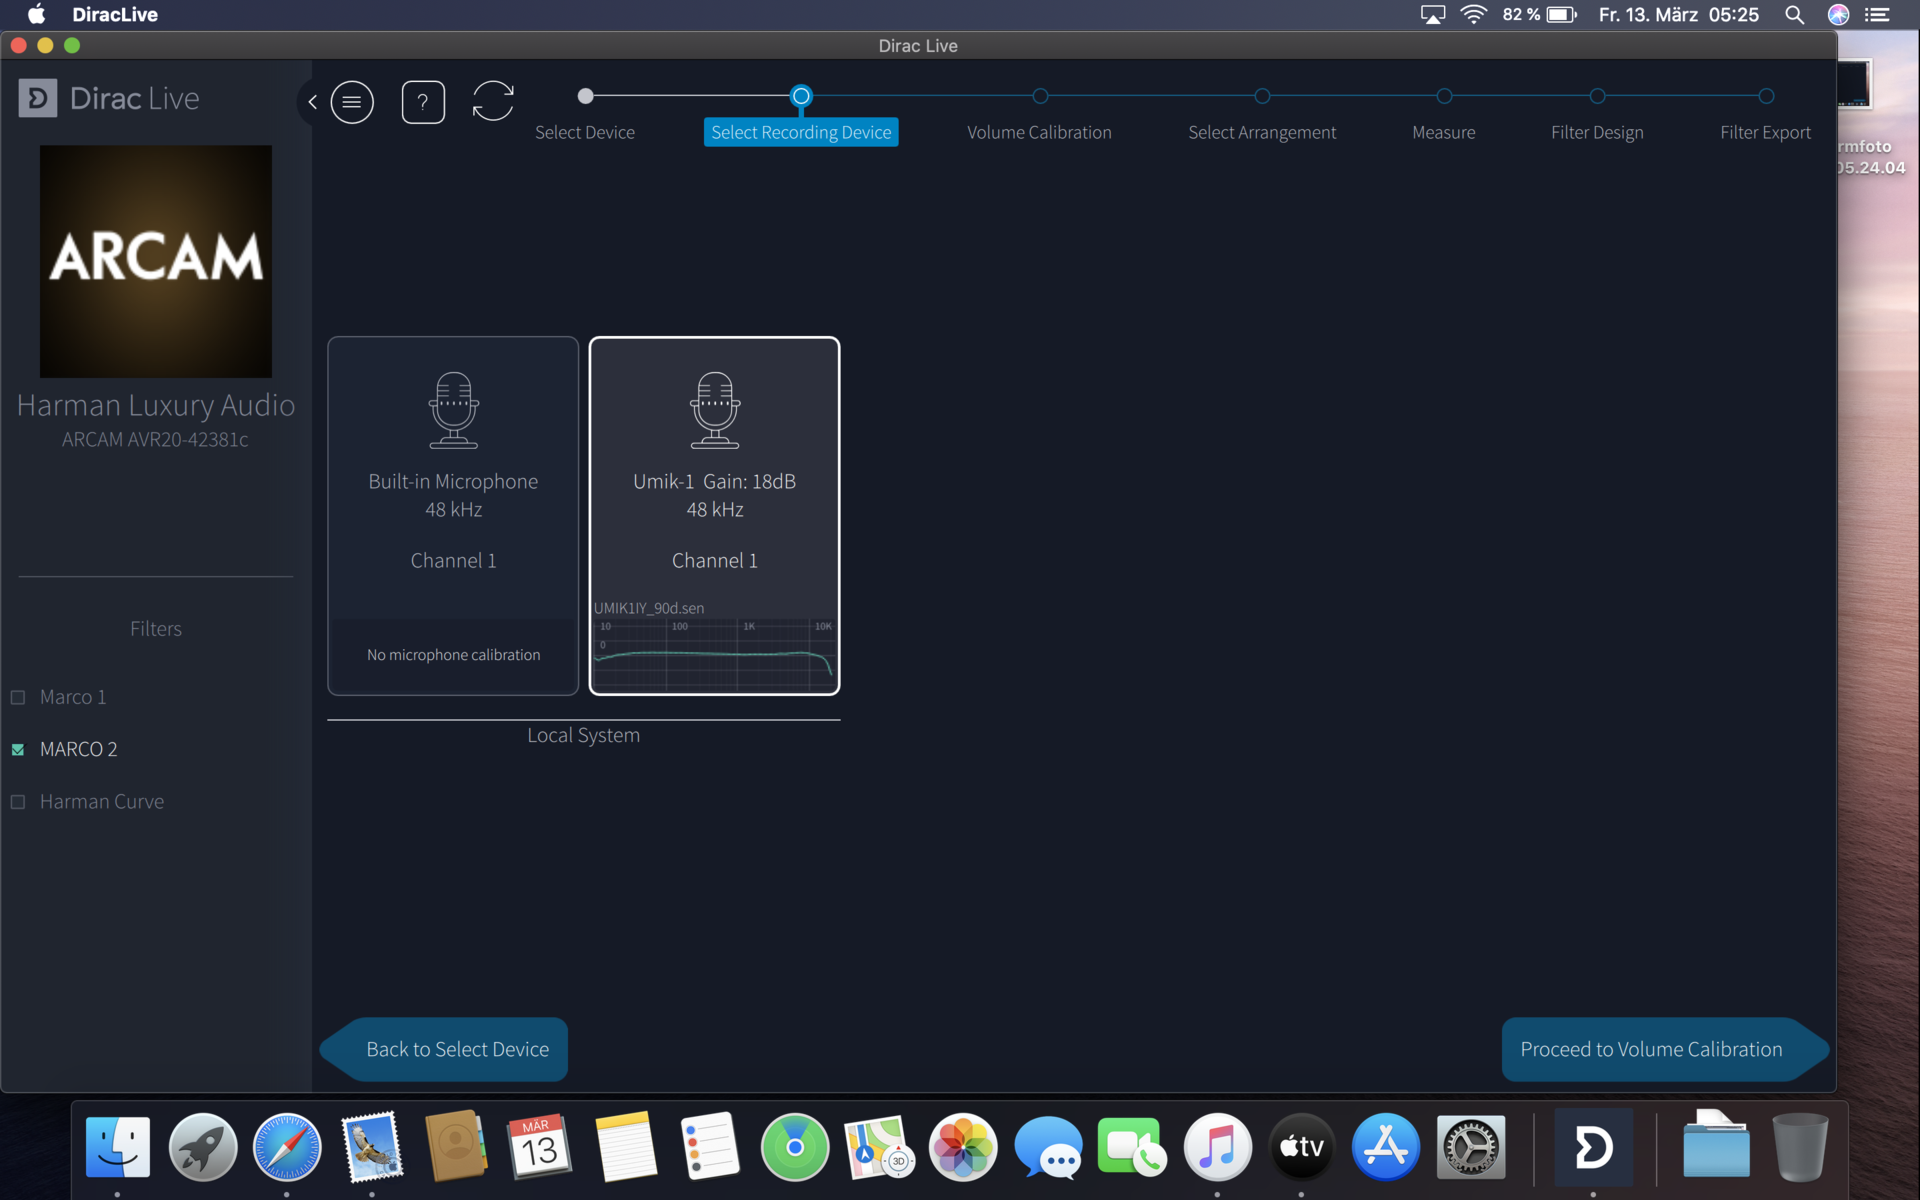The height and width of the screenshot is (1200, 1920).
Task: Click the Harman Luxury Audio label
Action: pos(156,405)
